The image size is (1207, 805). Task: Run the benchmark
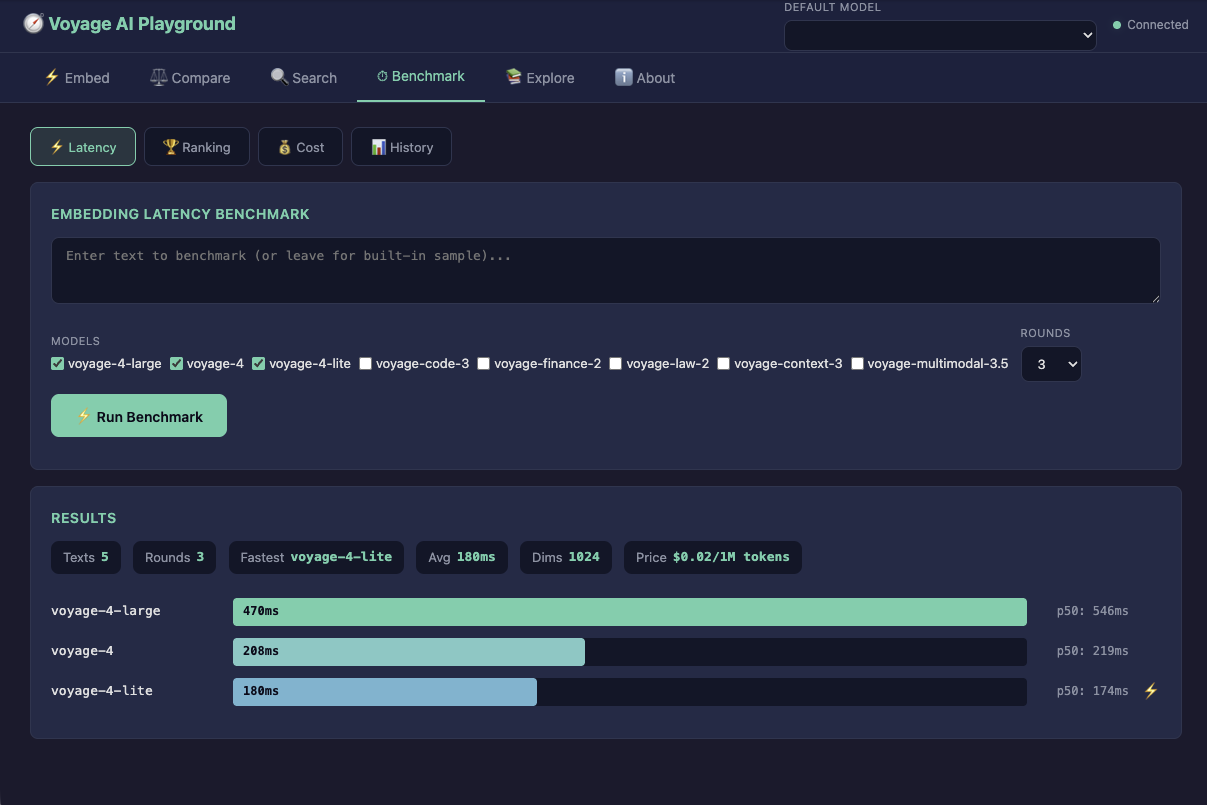coord(139,416)
